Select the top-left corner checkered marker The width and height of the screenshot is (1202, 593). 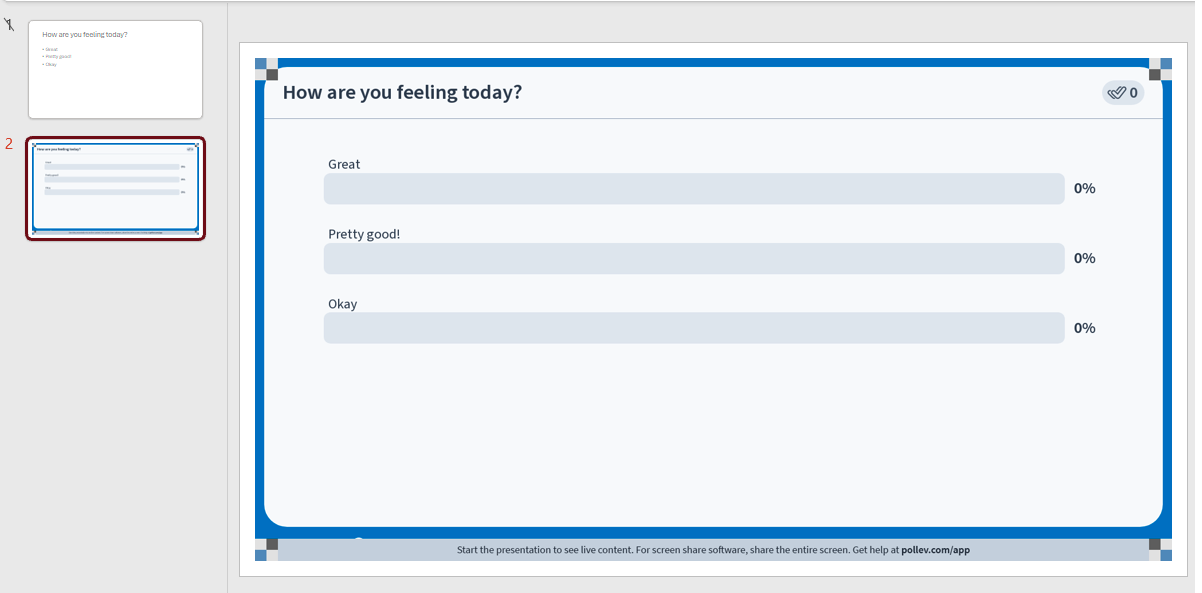(x=267, y=69)
